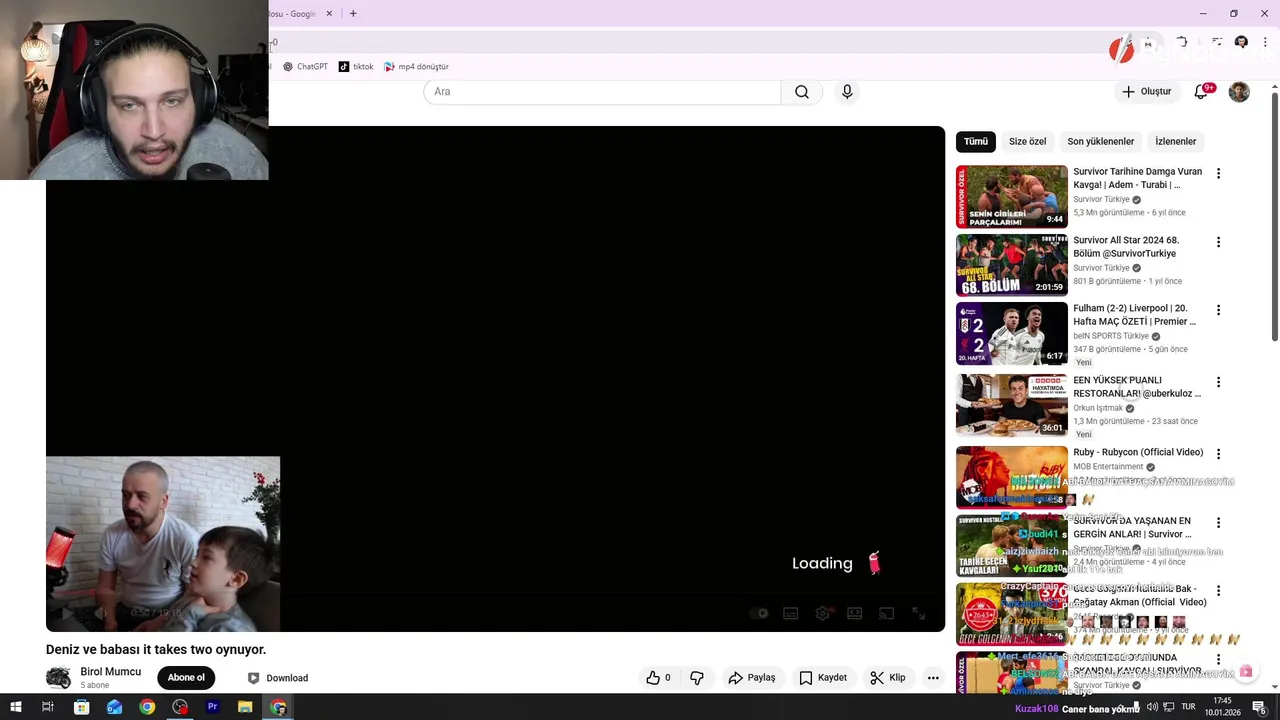Viewport: 1280px width, 720px height.
Task: Open Task View in the taskbar
Action: pos(47,707)
